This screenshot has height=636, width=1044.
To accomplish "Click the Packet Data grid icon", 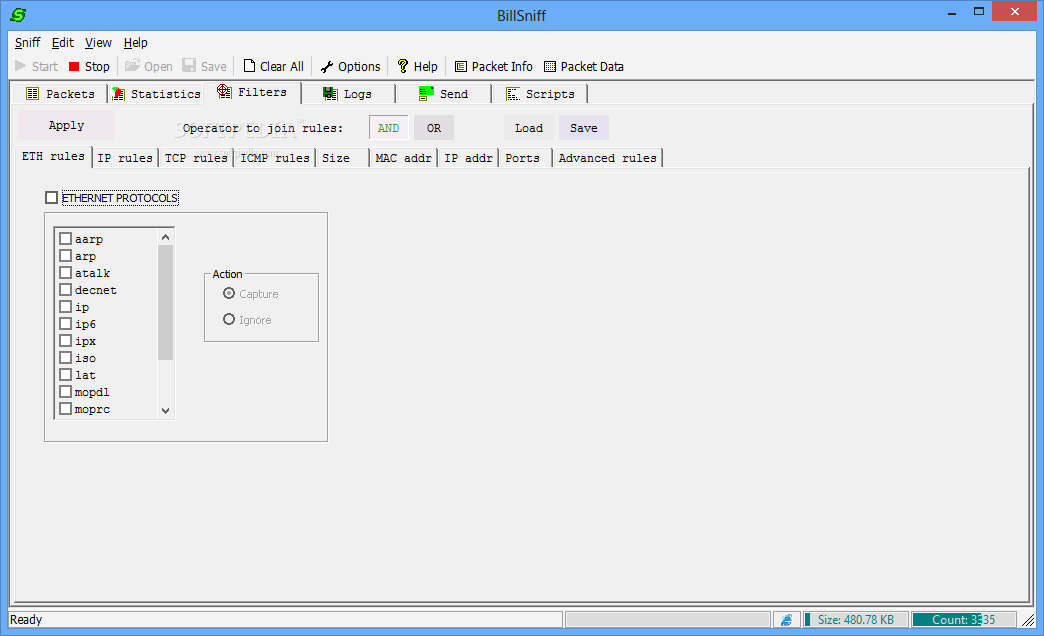I will point(549,67).
